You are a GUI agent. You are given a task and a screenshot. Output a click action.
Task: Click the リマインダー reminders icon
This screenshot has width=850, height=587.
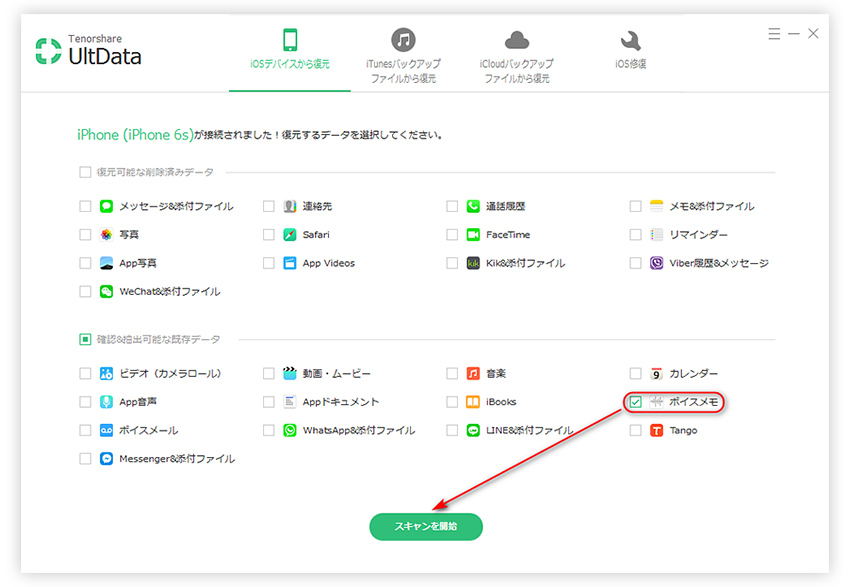click(656, 235)
